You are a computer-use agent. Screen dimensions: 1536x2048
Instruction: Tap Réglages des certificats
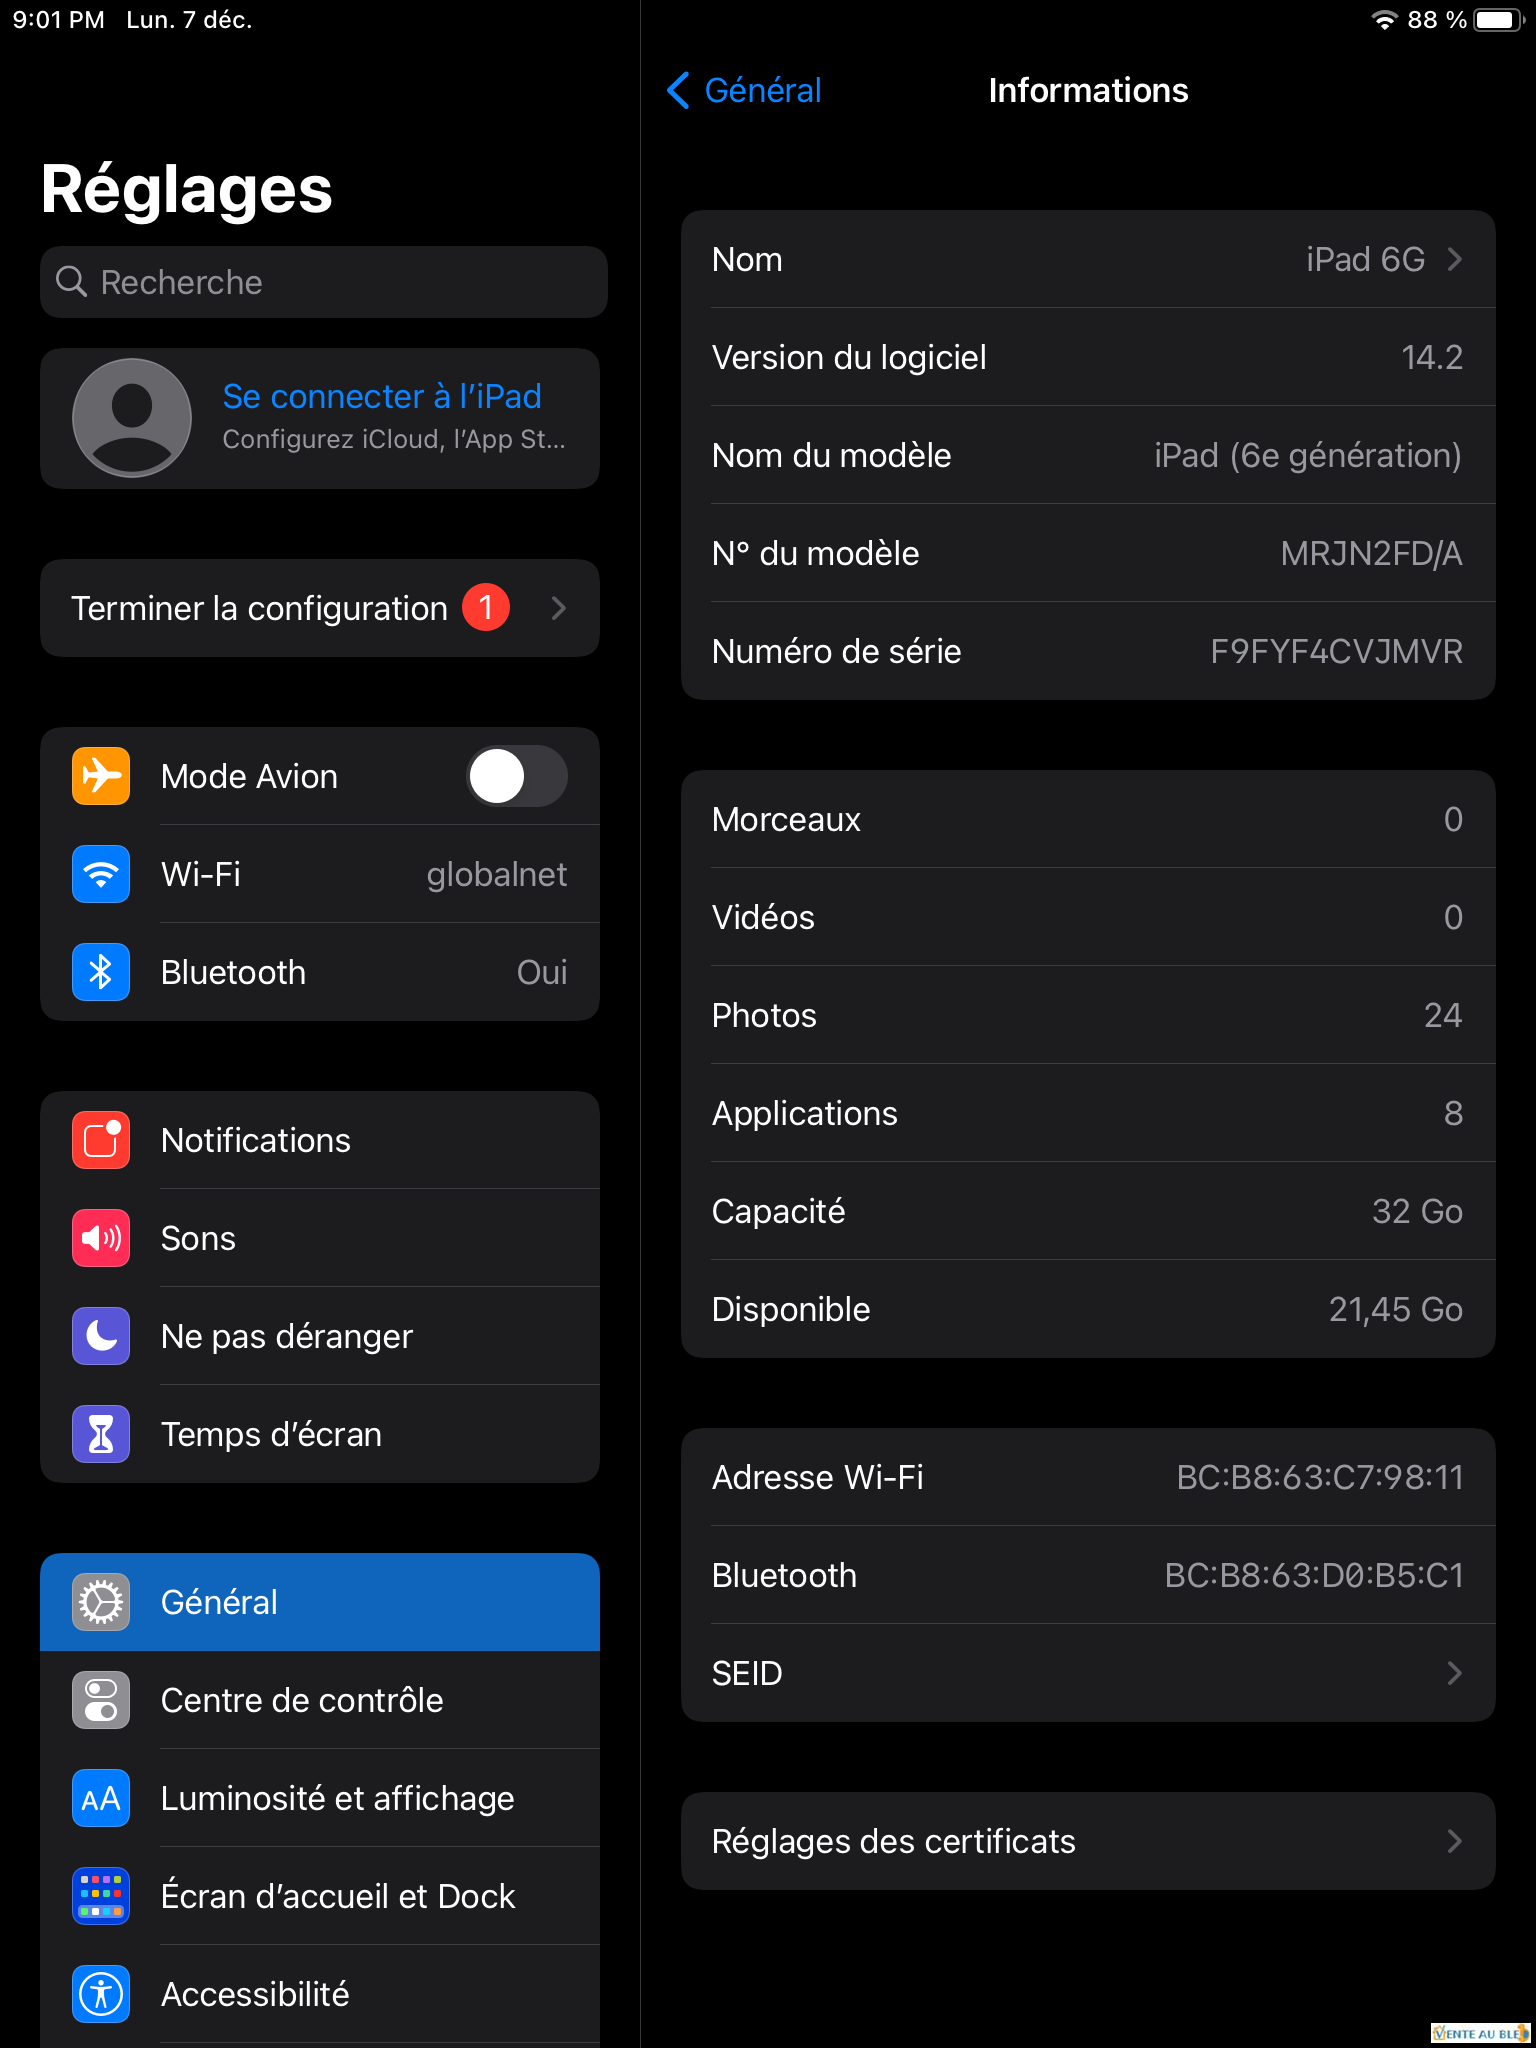coord(1088,1841)
